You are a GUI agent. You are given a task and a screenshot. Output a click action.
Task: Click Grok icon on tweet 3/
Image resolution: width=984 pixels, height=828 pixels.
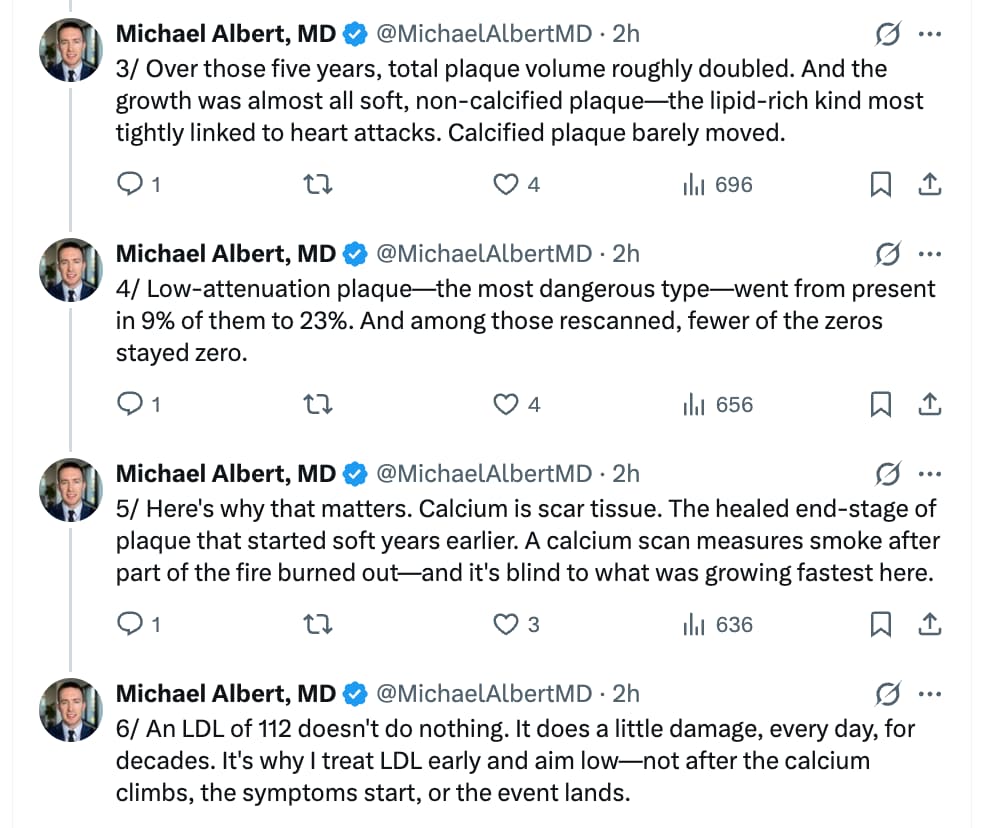click(888, 34)
